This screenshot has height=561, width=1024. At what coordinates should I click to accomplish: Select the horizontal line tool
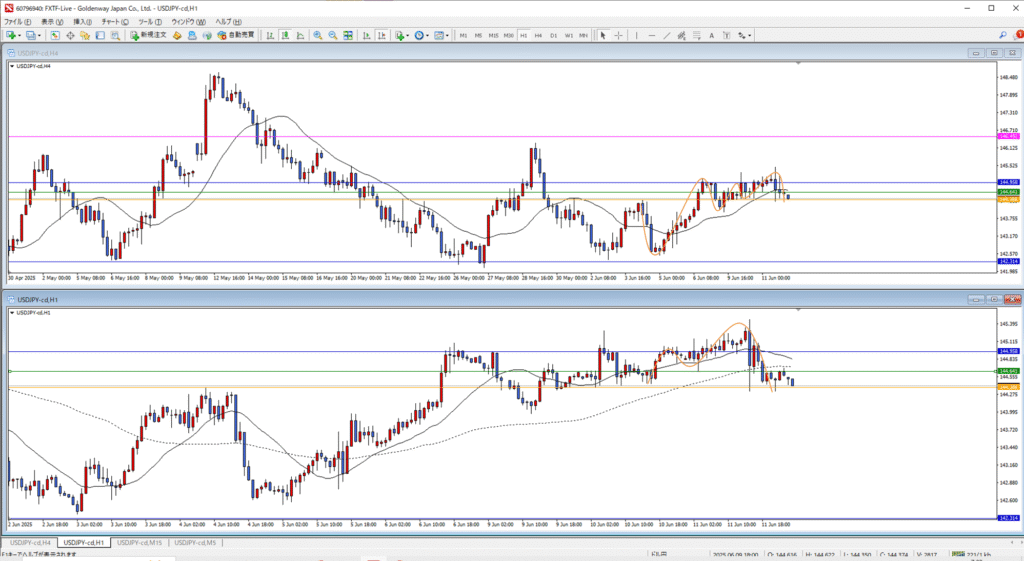click(x=652, y=35)
